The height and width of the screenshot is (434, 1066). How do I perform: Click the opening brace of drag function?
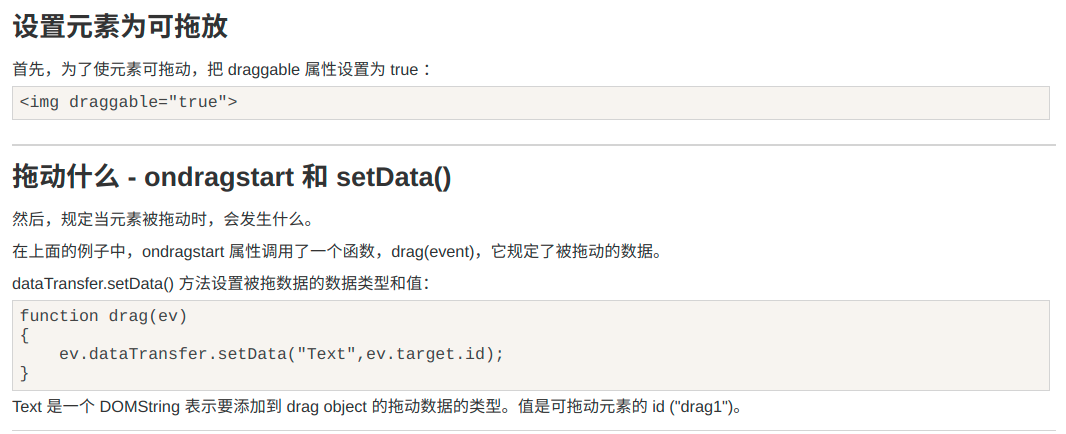click(x=24, y=335)
